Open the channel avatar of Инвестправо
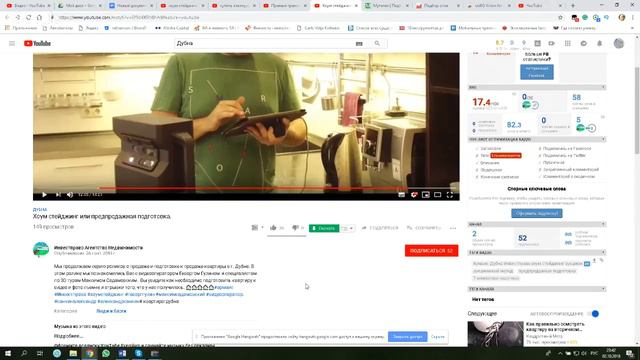 point(41,249)
